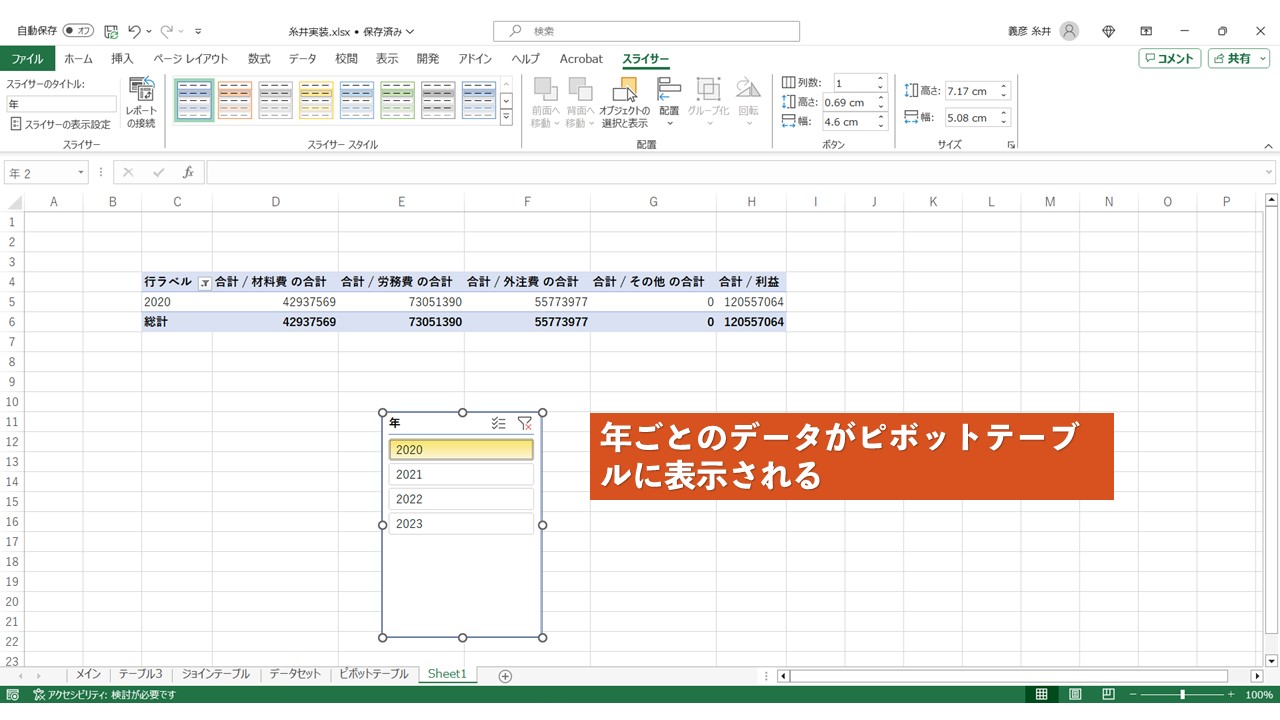Click the save icon in title bar

pyautogui.click(x=111, y=32)
